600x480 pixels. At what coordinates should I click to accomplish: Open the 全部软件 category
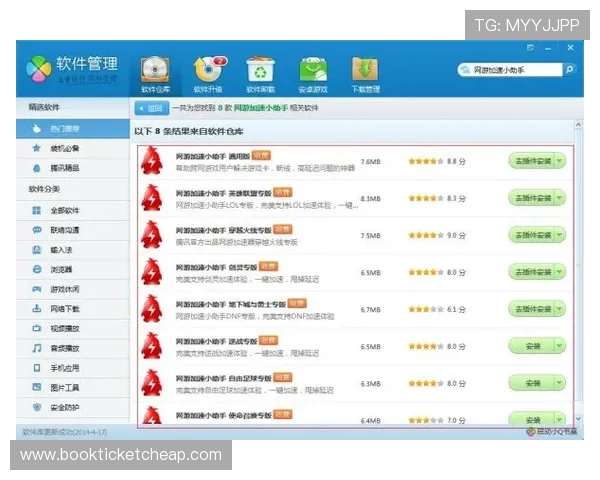click(70, 210)
